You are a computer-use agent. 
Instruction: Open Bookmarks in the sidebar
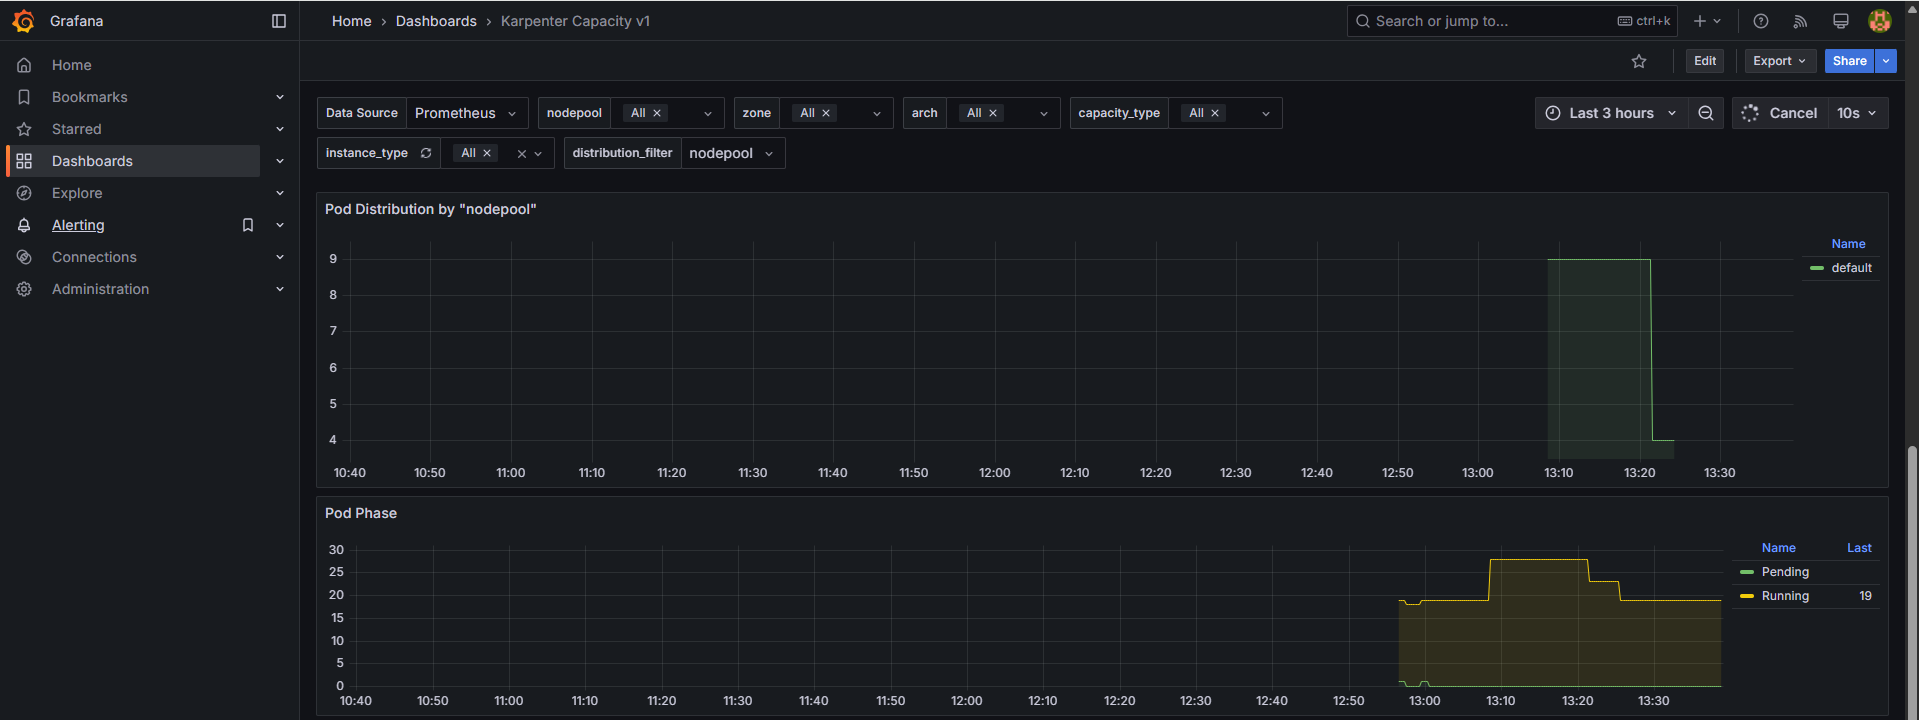tap(90, 97)
